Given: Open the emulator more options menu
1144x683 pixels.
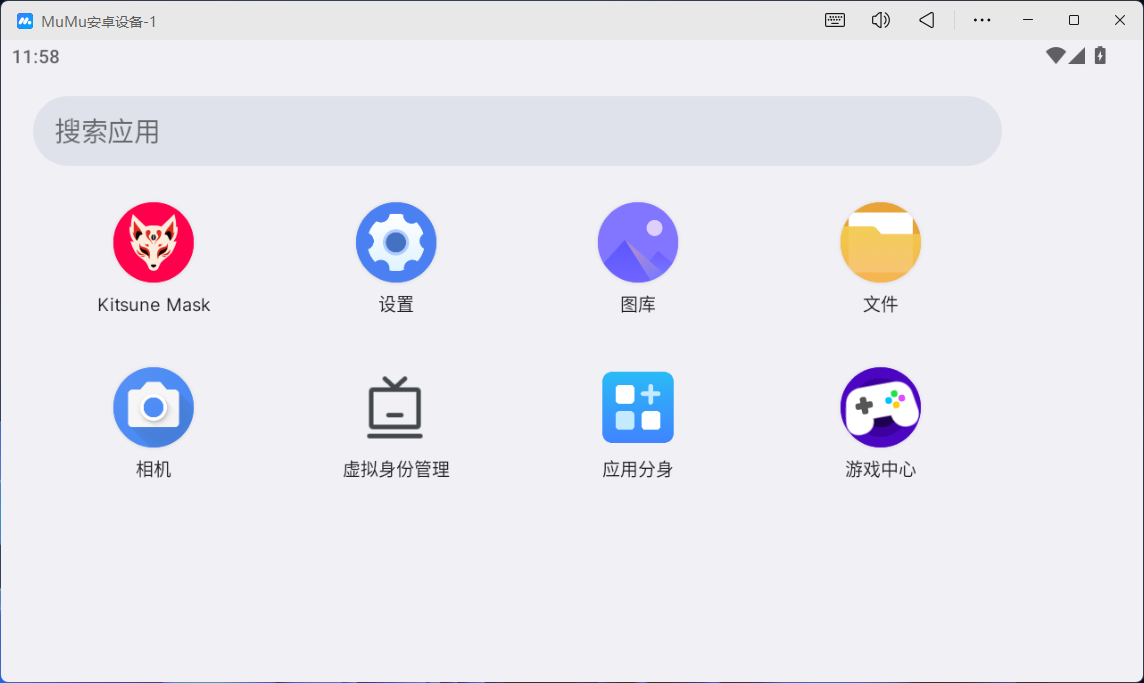Looking at the screenshot, I should click(981, 19).
